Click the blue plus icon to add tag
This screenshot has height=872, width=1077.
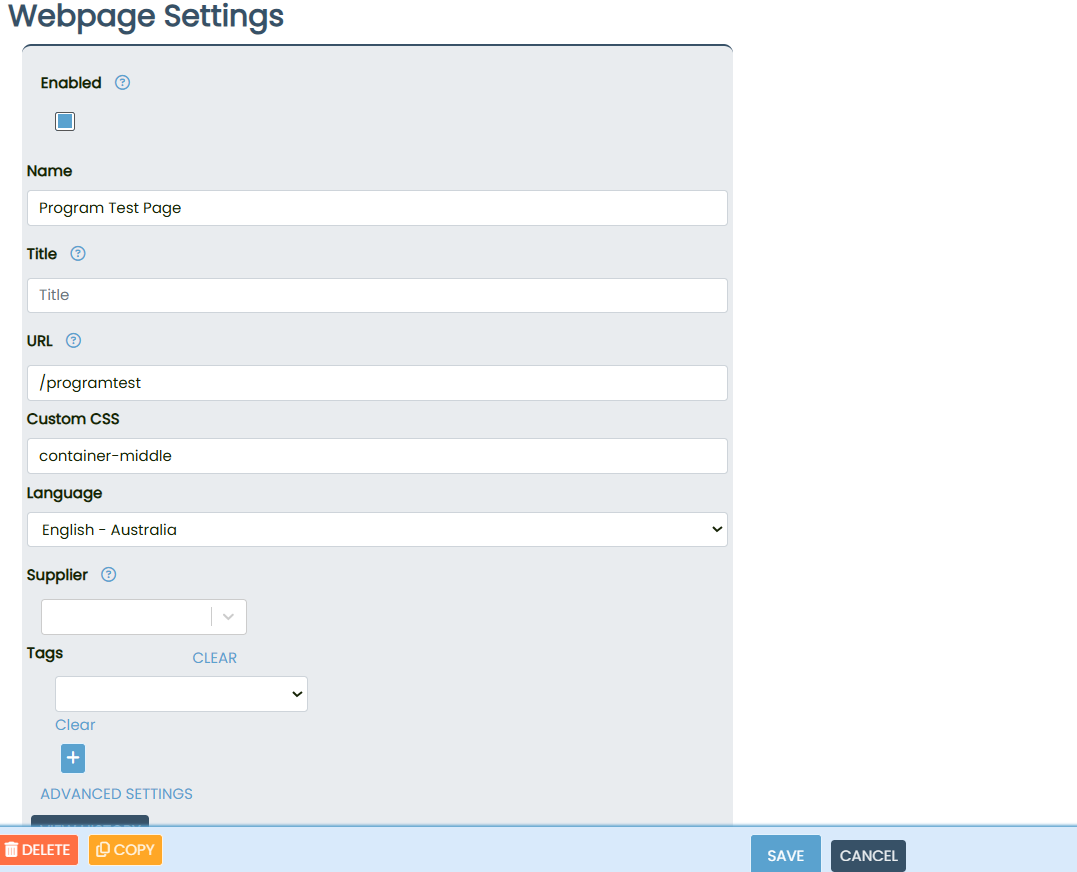pos(73,758)
